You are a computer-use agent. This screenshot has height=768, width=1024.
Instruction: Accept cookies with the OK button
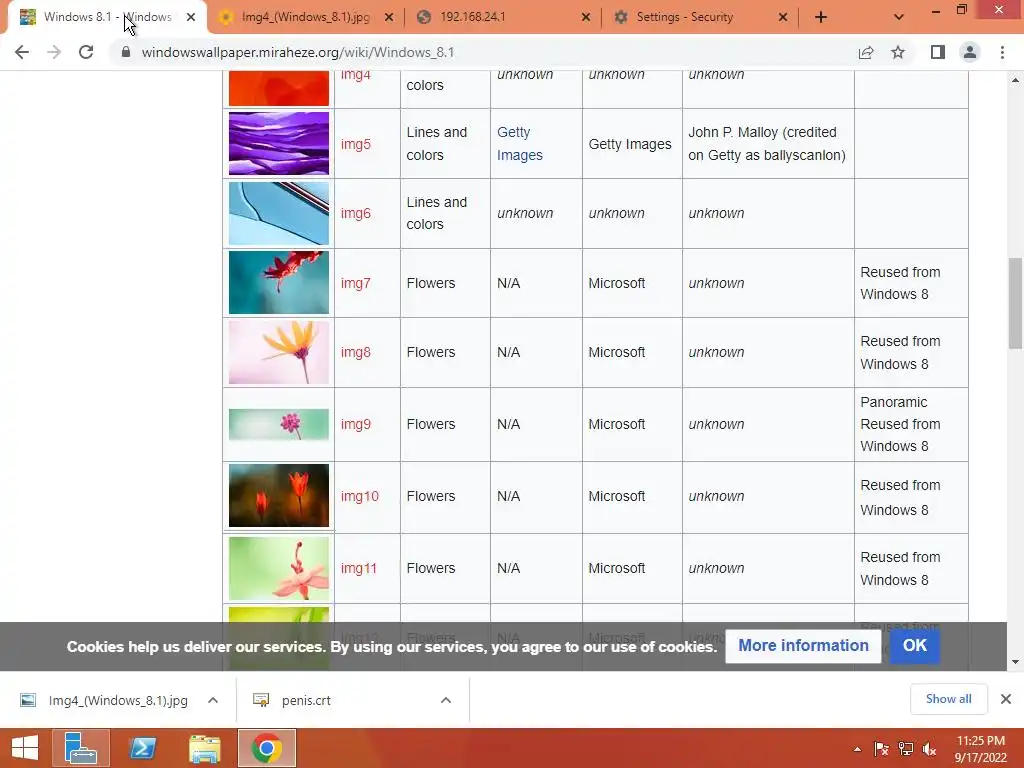[x=914, y=646]
